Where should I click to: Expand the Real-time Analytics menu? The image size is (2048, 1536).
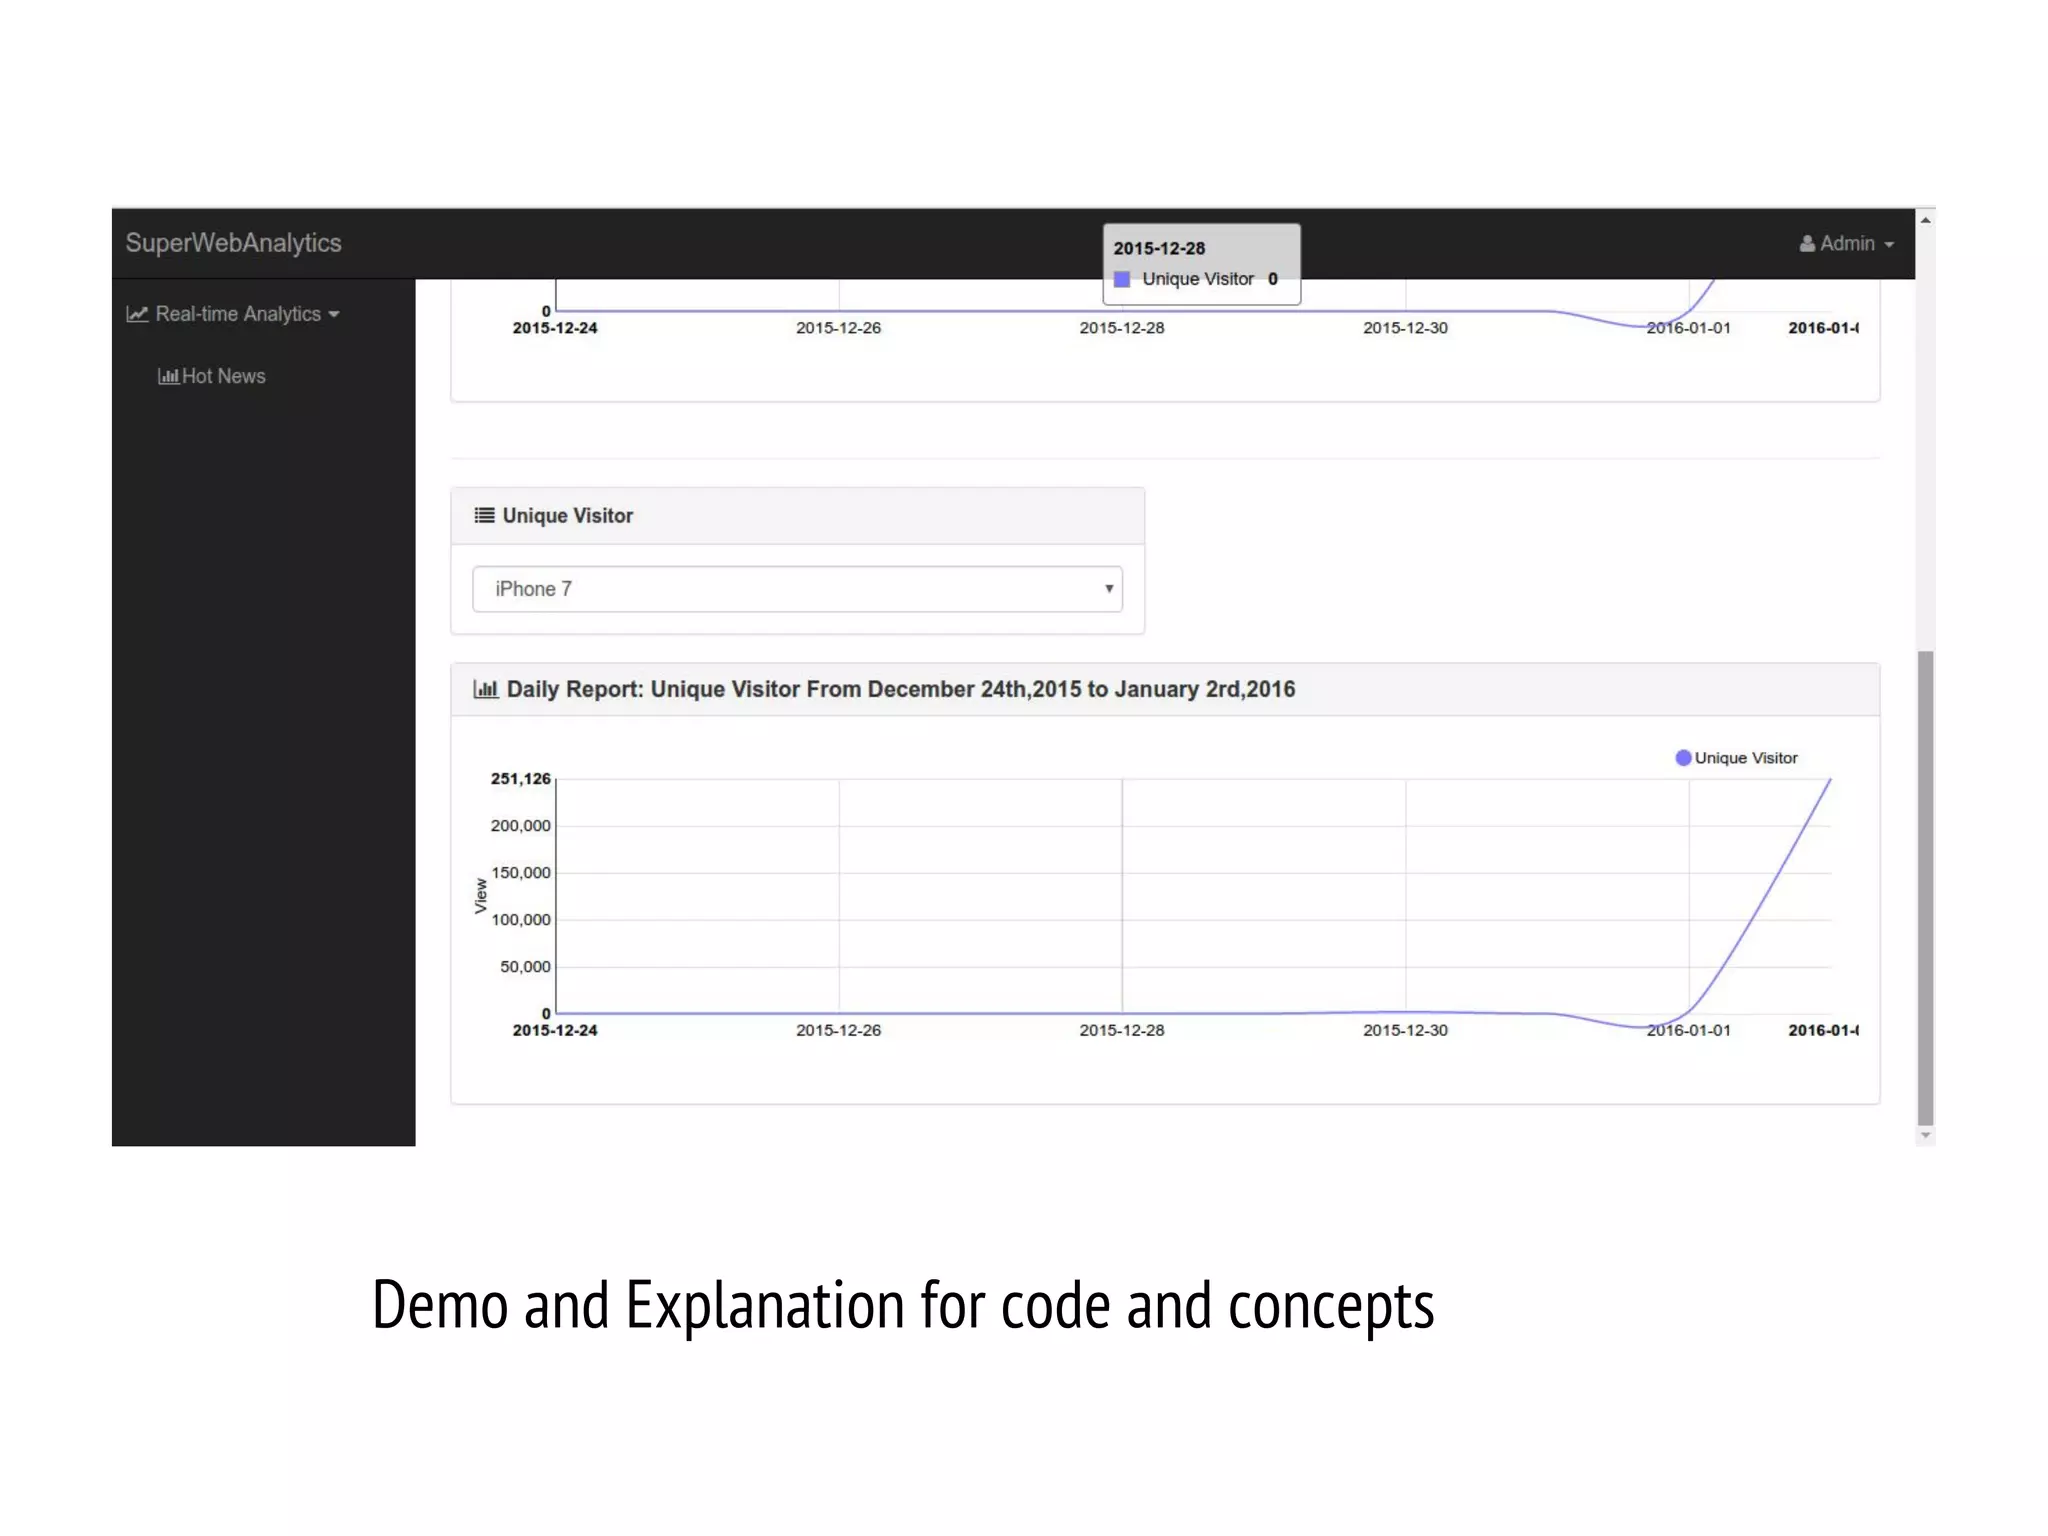233,314
